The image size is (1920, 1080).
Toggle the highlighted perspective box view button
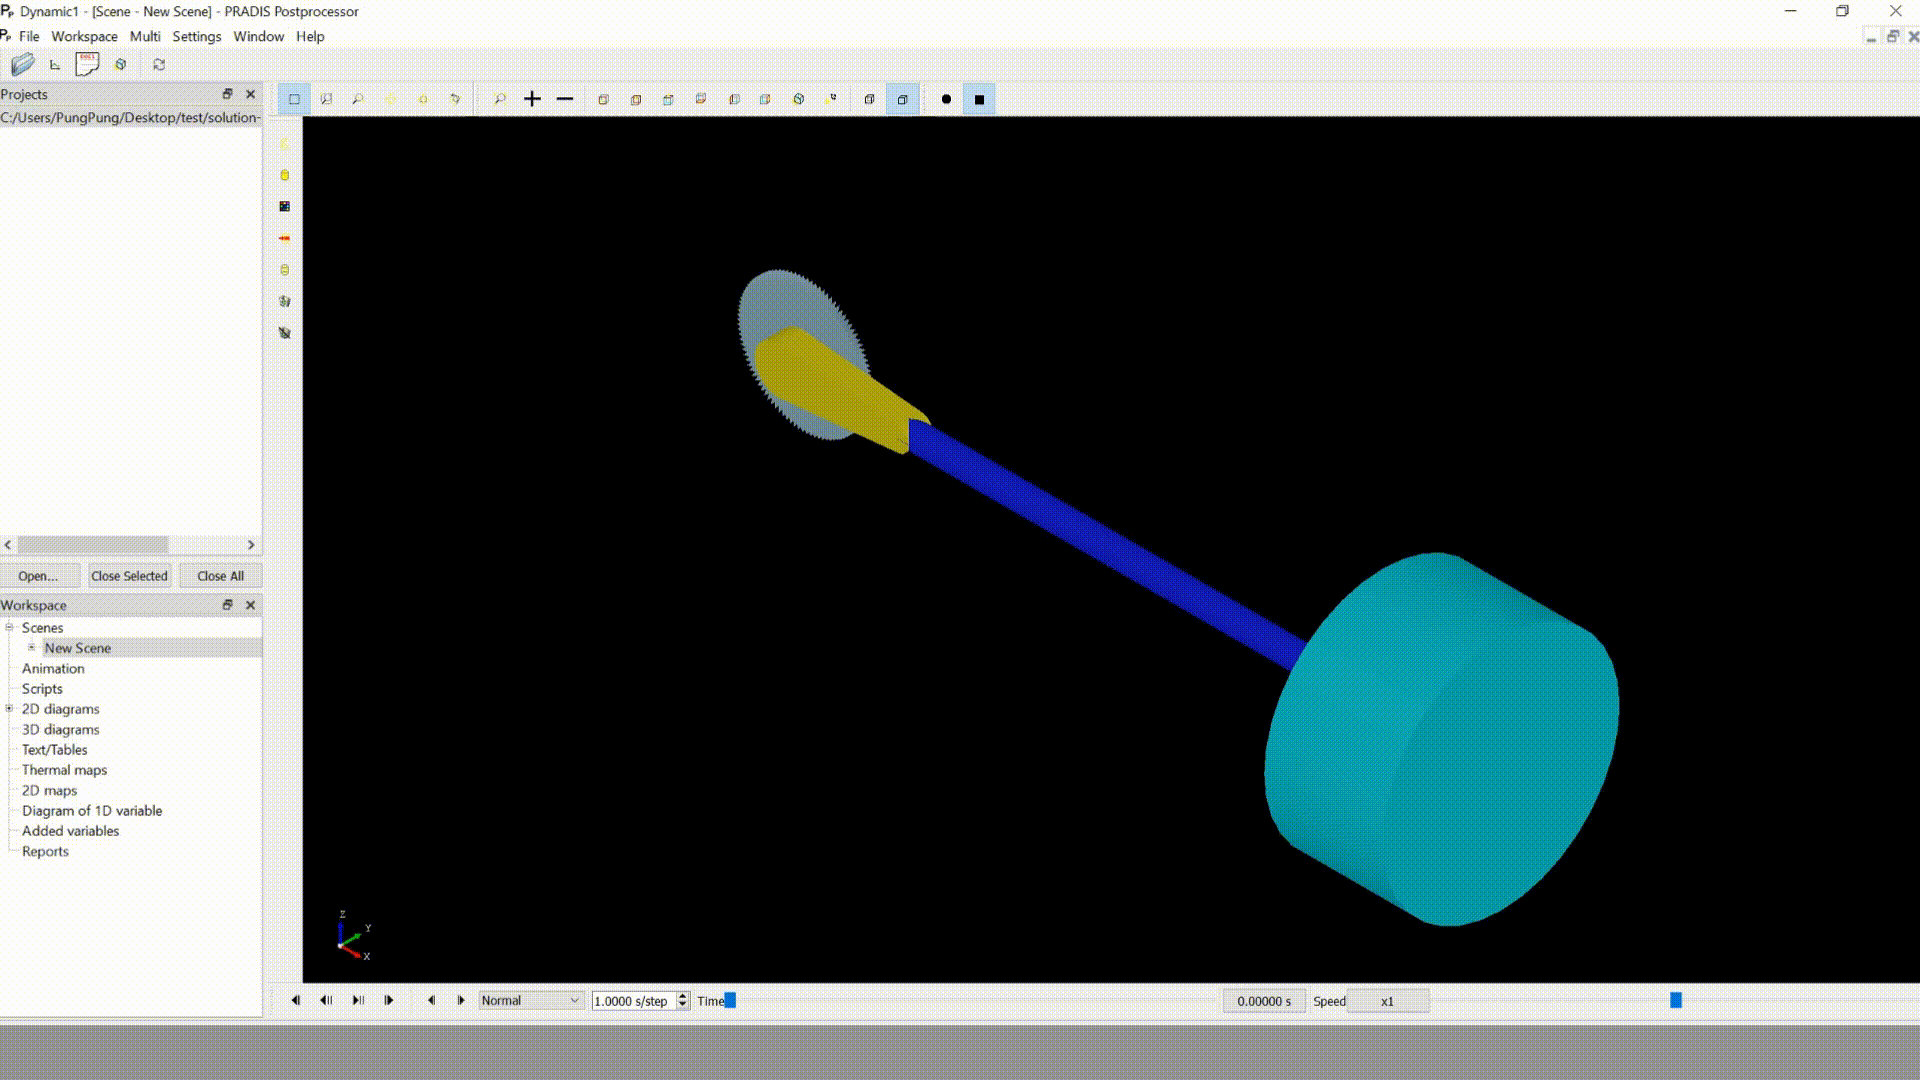click(903, 99)
